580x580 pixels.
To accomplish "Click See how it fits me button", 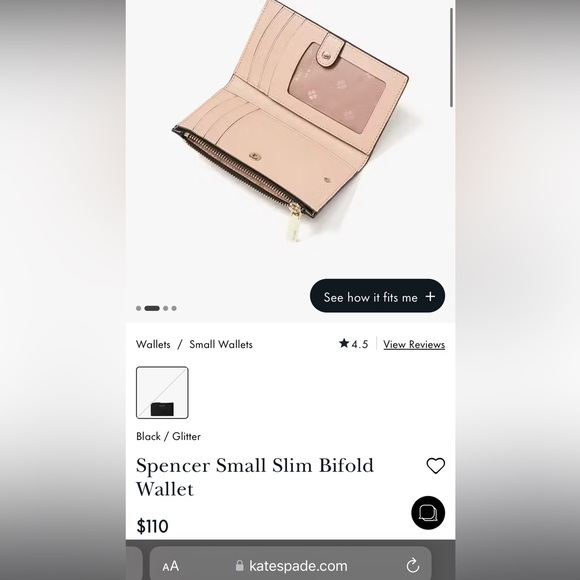I will click(x=377, y=296).
